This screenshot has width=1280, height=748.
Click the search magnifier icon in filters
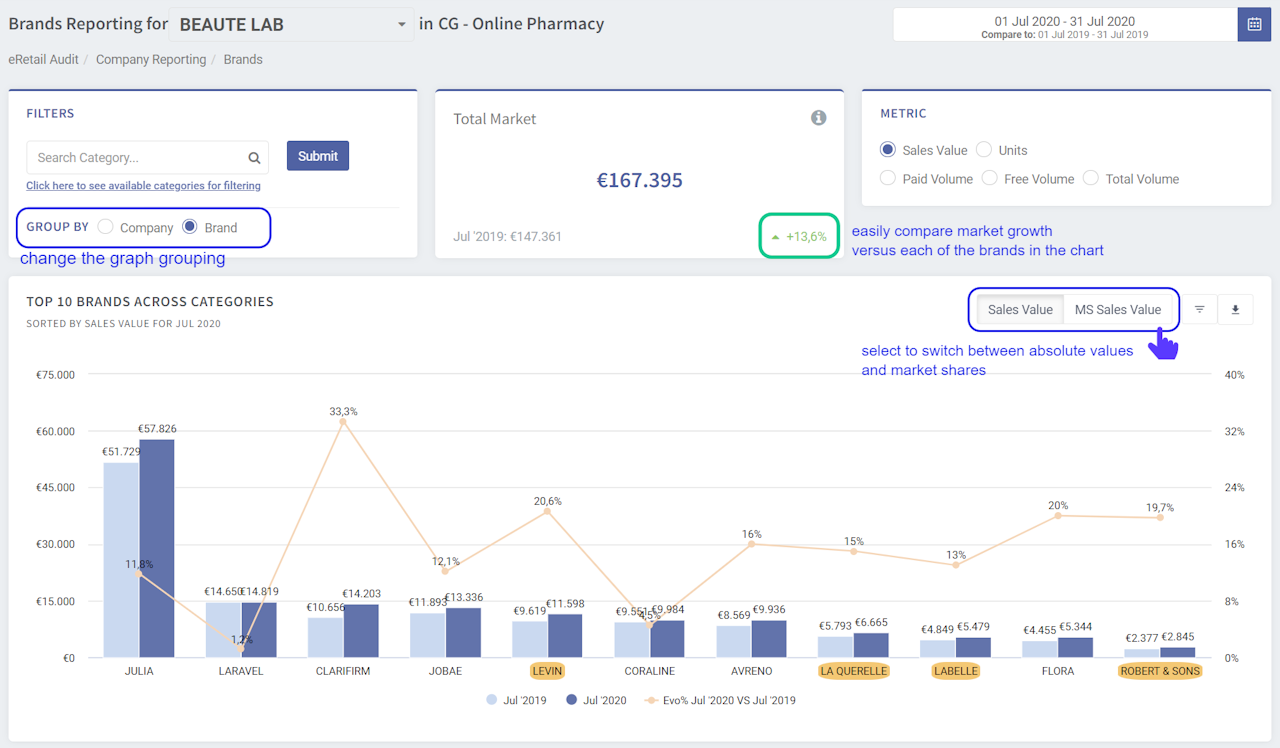point(254,157)
